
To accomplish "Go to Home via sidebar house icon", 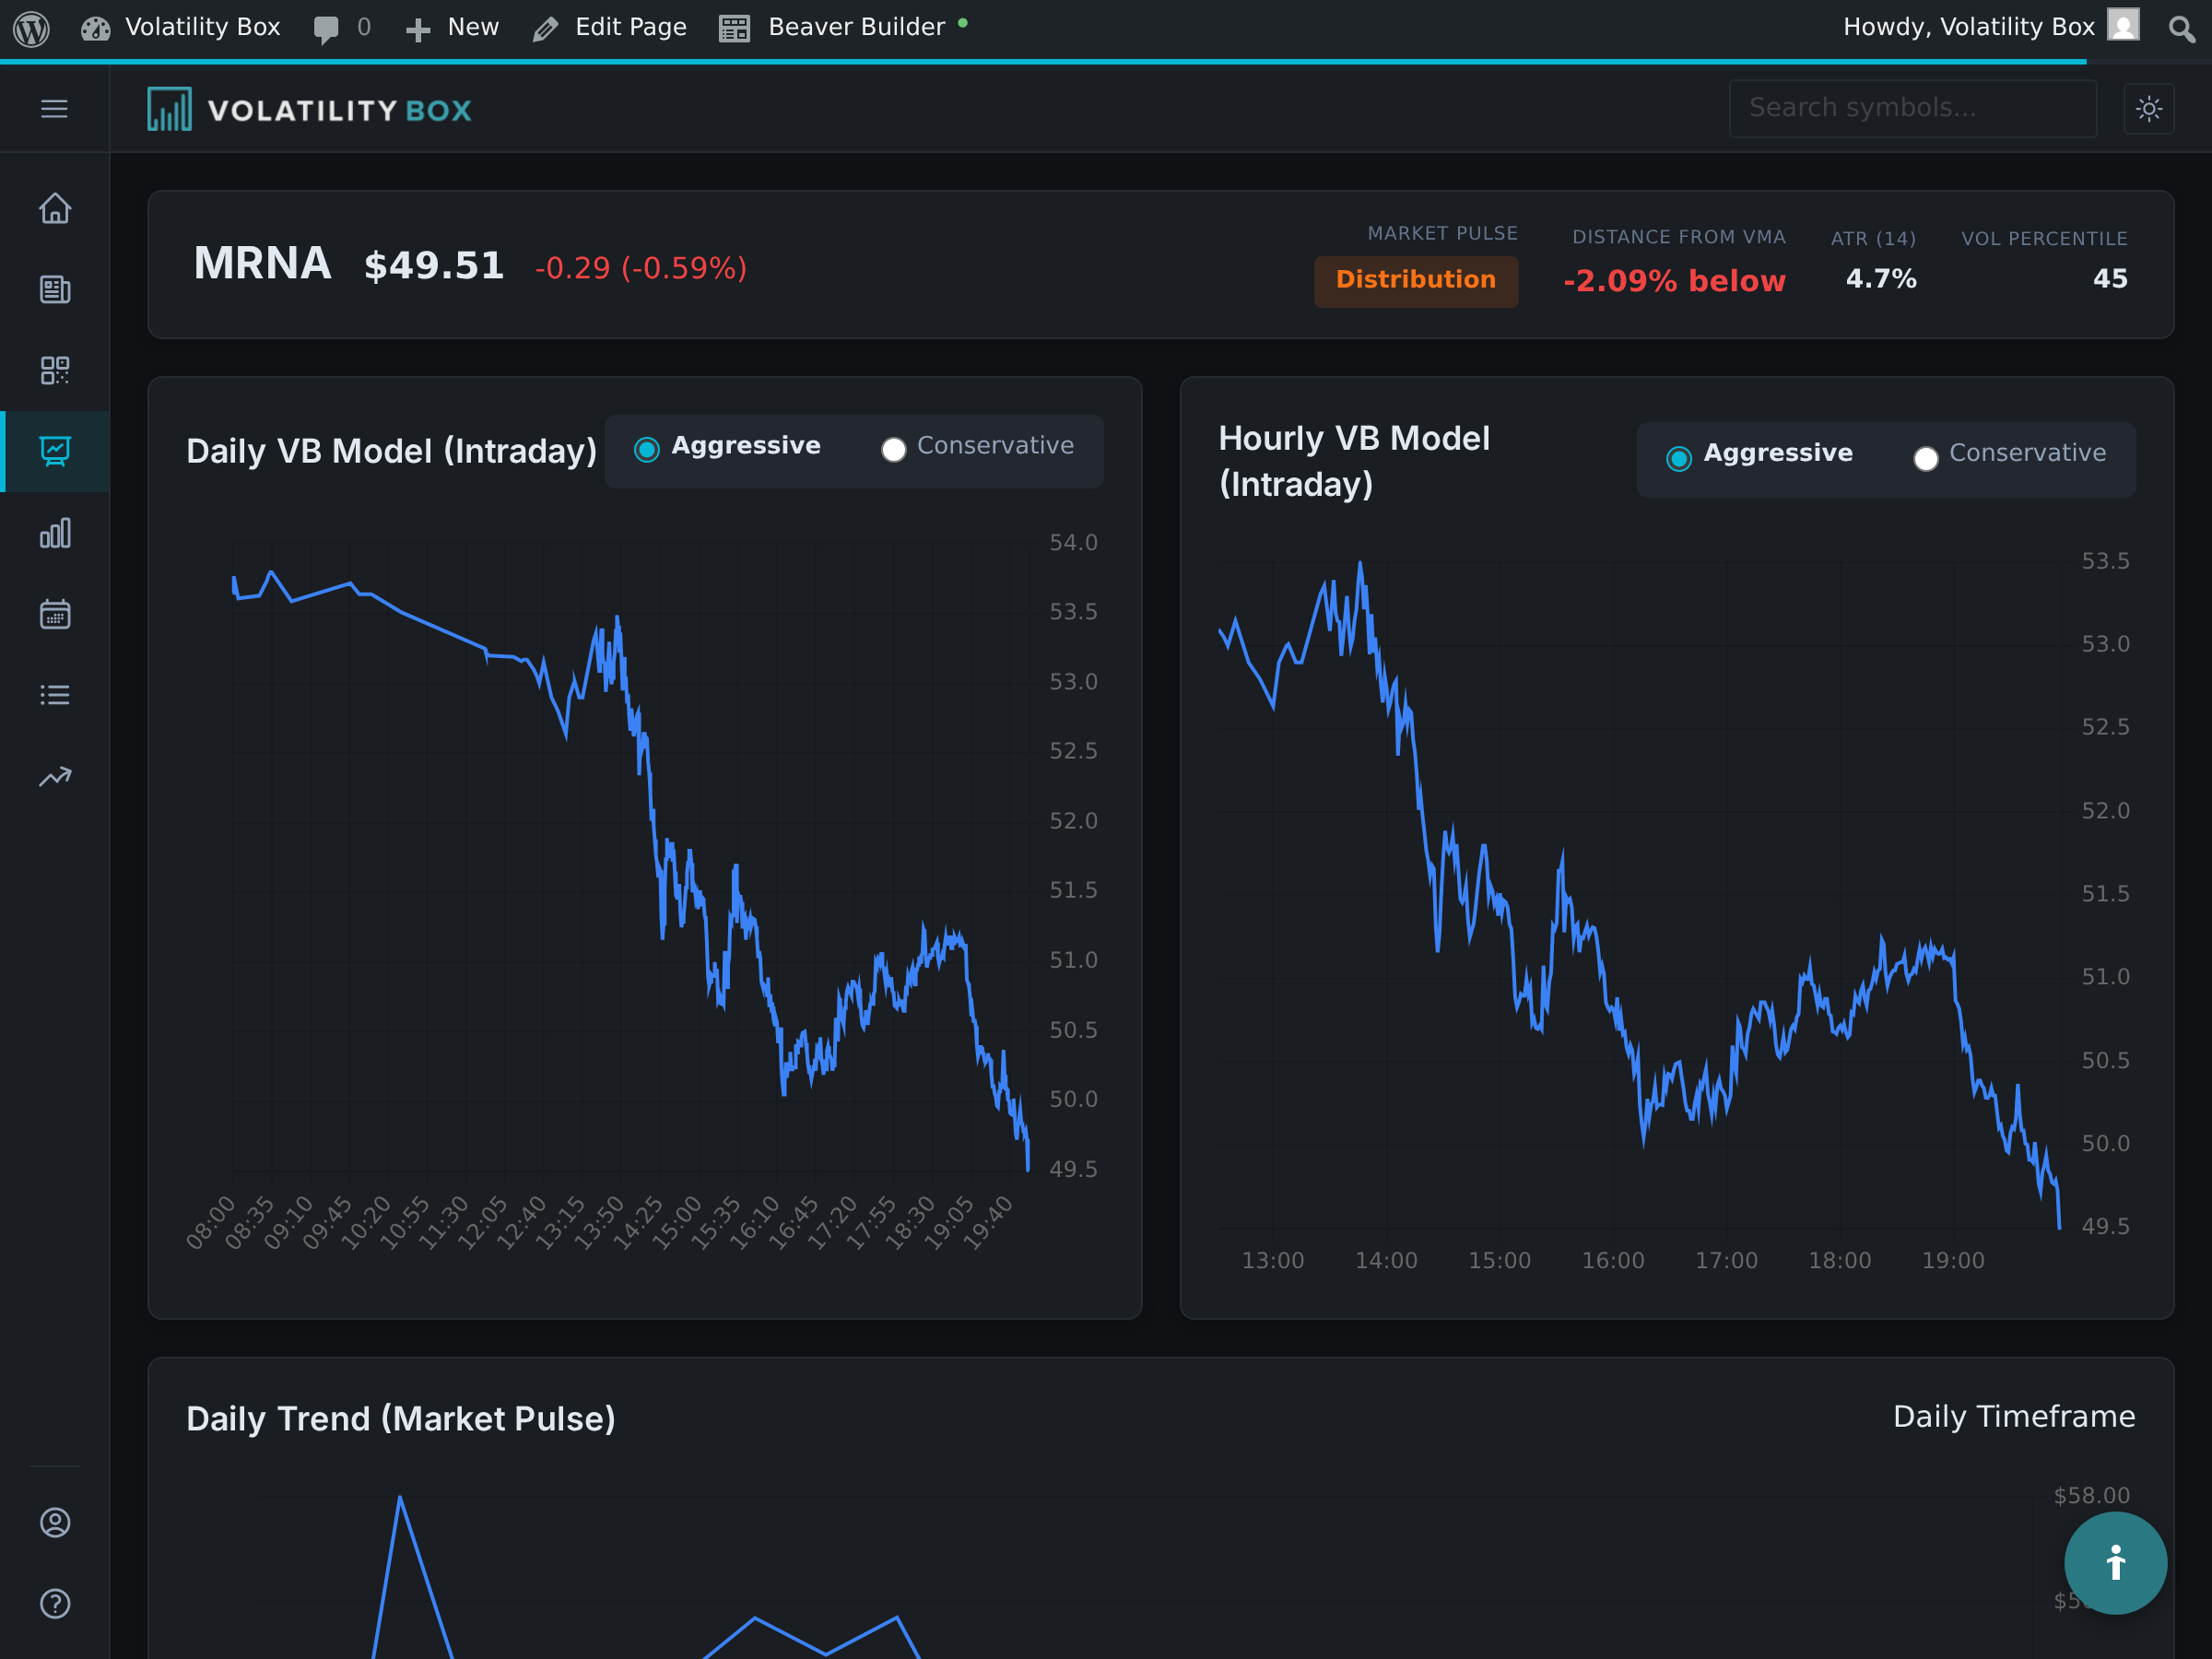I will (55, 208).
